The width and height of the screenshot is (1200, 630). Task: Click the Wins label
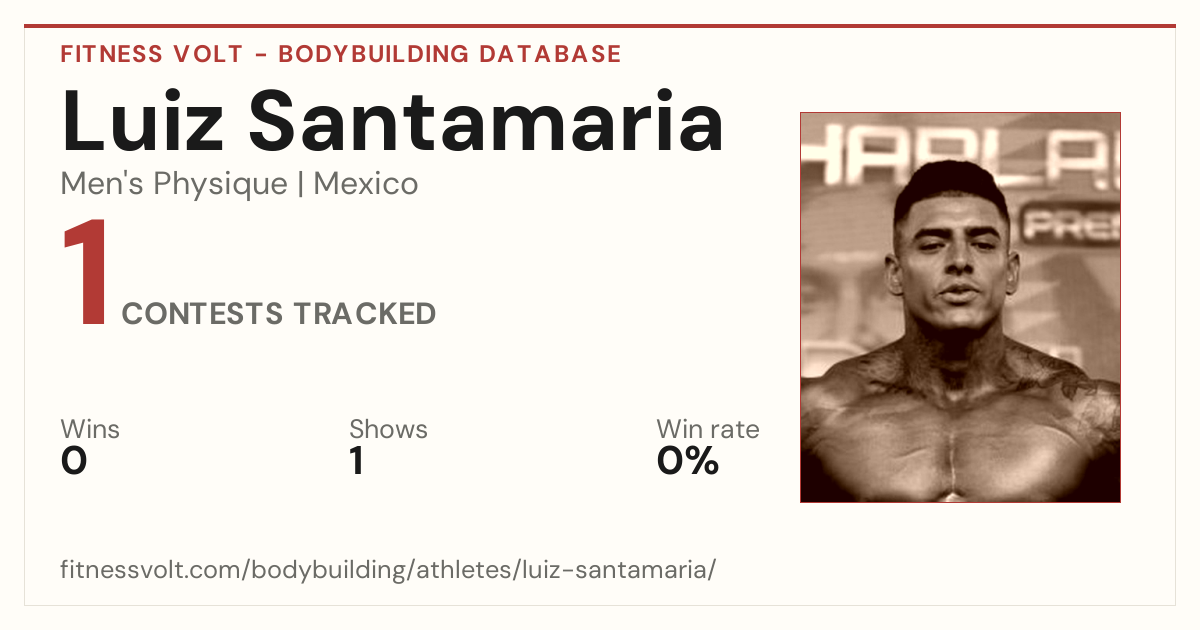[x=90, y=429]
